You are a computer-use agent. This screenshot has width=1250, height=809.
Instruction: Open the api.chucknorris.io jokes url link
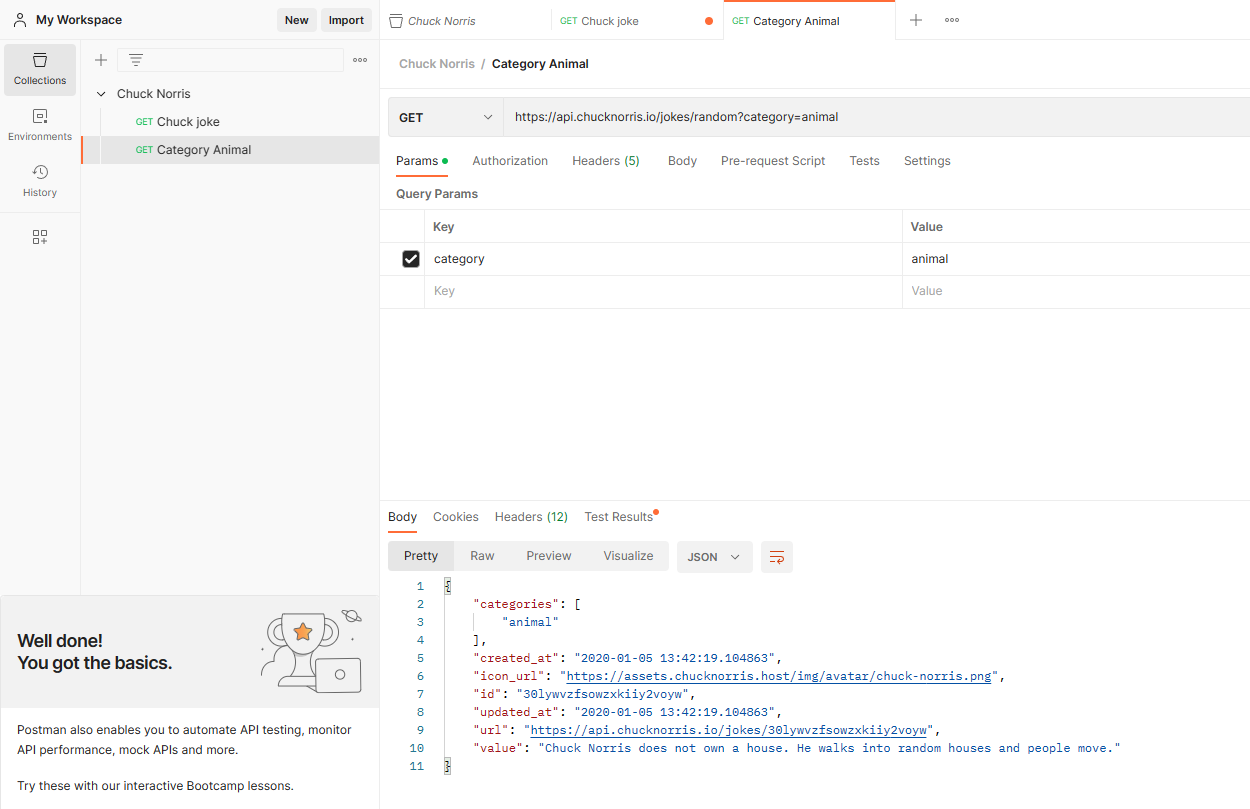[x=730, y=730]
